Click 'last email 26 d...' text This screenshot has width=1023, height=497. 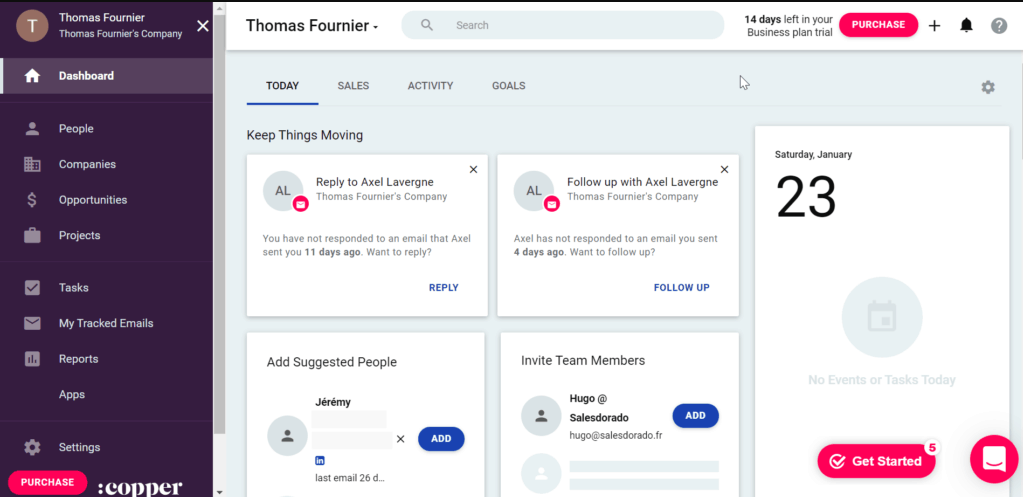click(x=350, y=478)
